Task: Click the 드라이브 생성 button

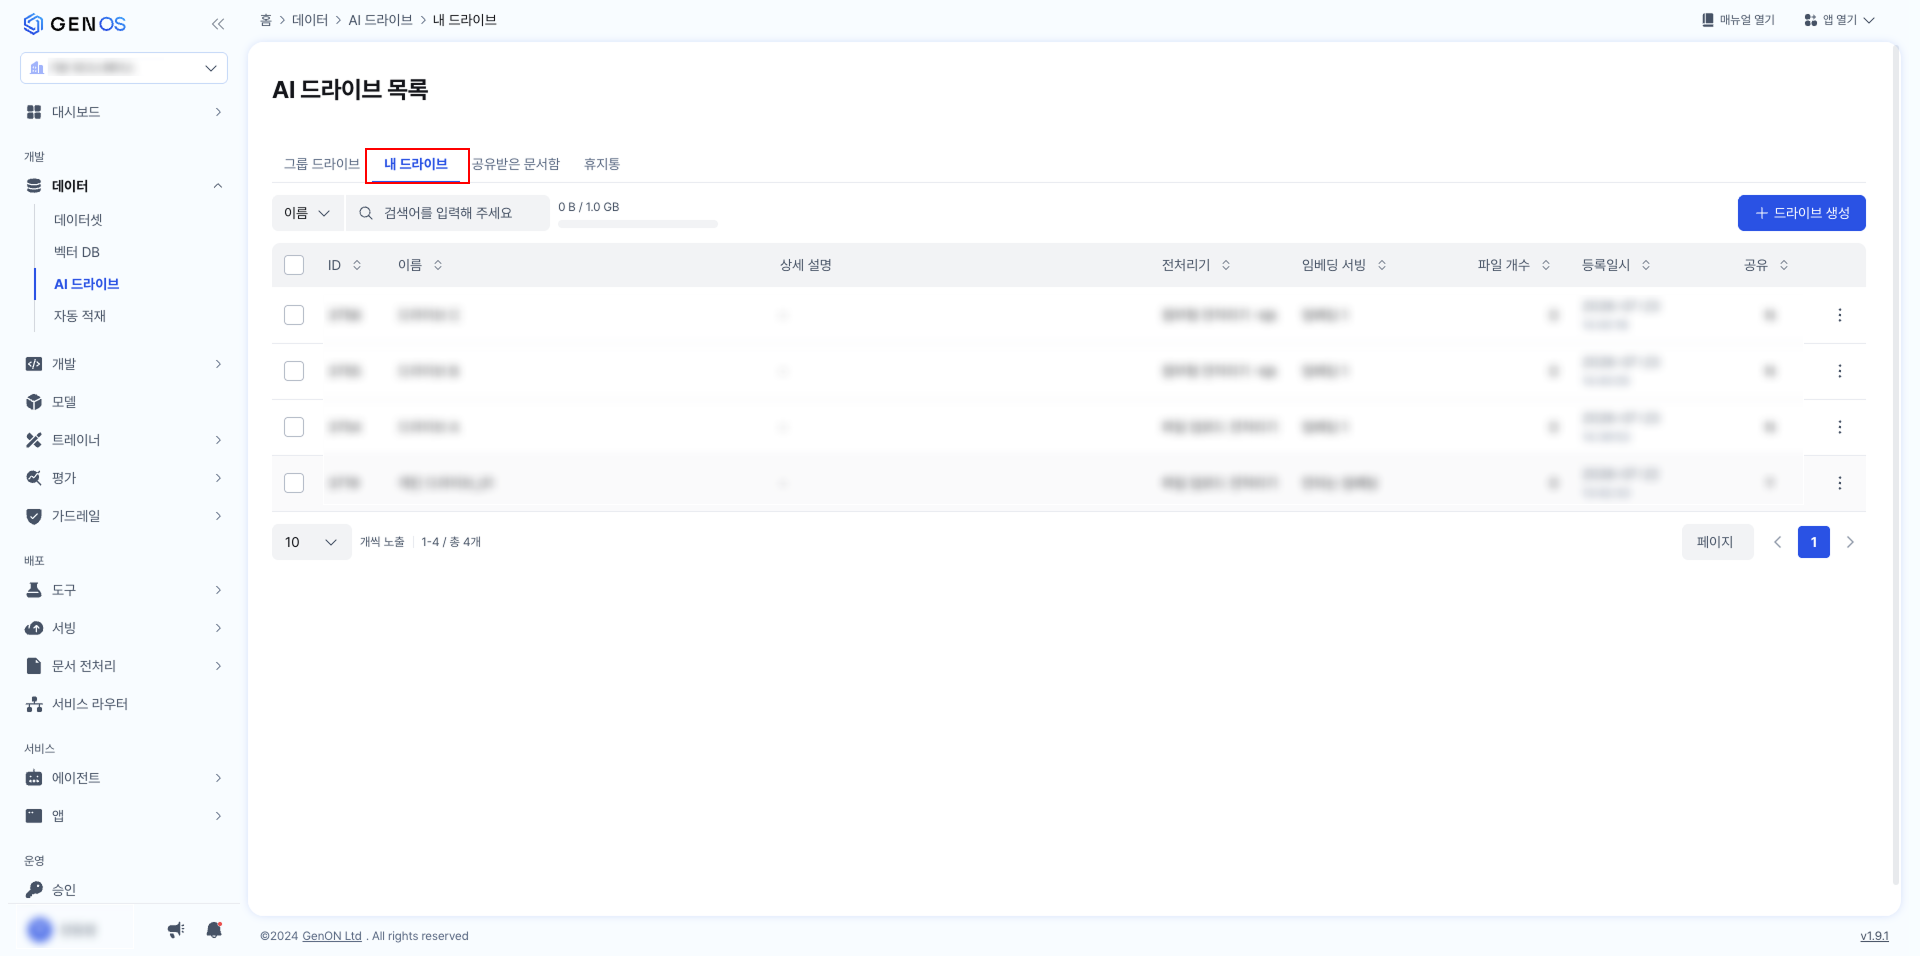Action: (1801, 213)
